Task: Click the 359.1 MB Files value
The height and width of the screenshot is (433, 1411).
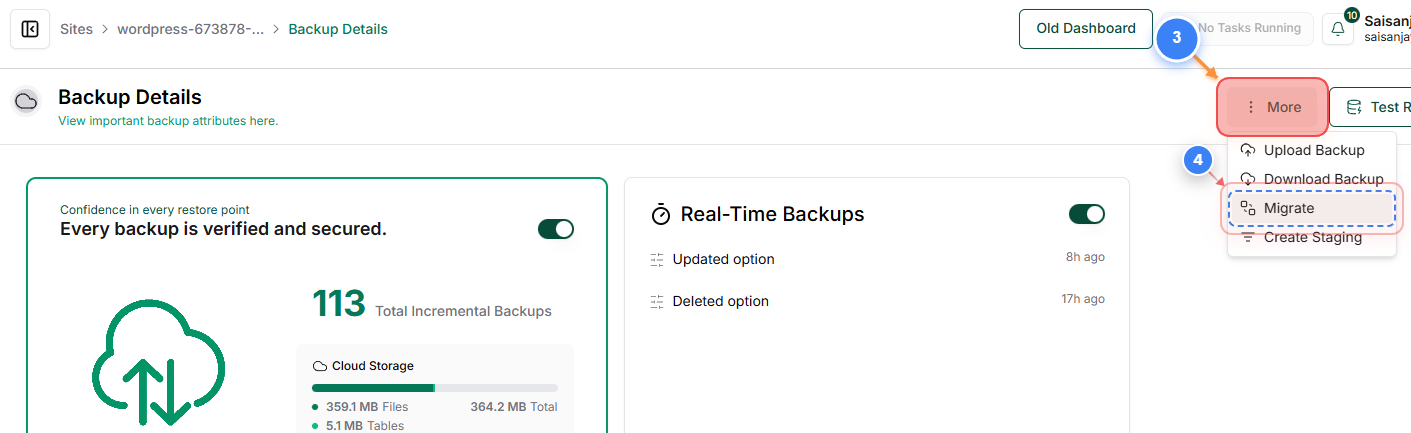Action: [367, 407]
